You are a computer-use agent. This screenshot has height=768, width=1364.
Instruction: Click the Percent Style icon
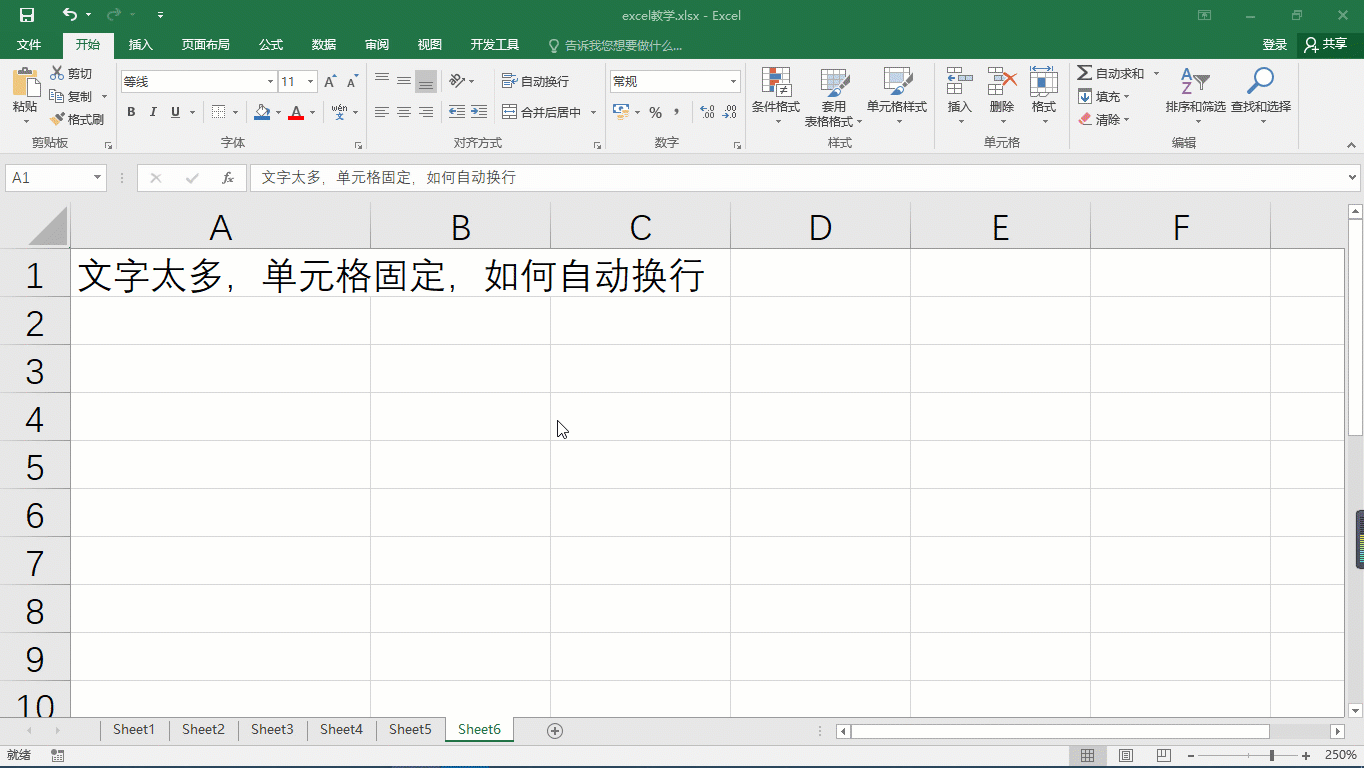(657, 112)
